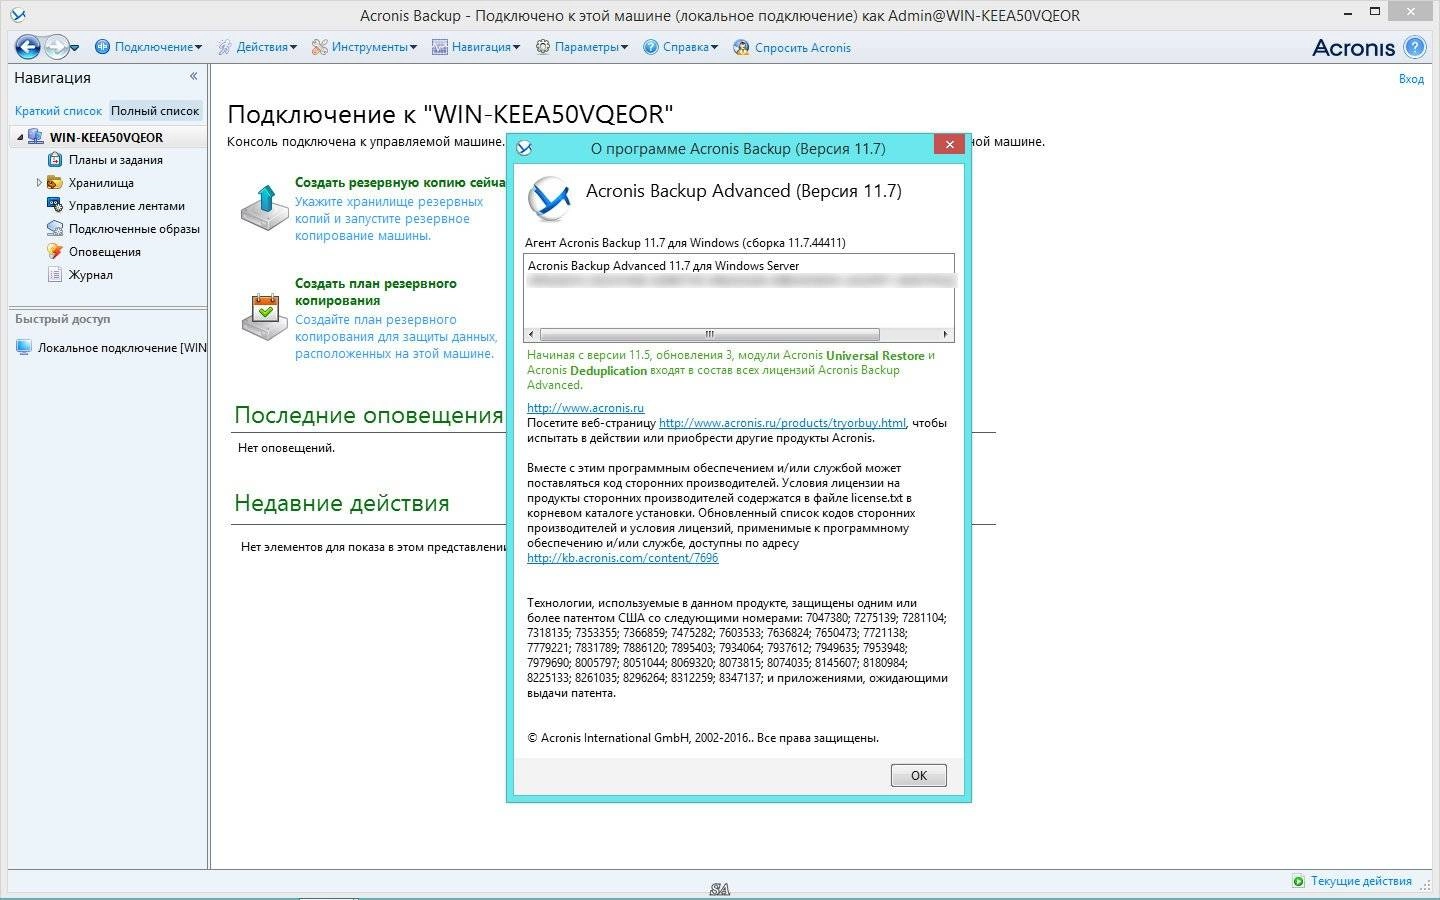Click the Acronis app icon in the title bar
The width and height of the screenshot is (1440, 900).
point(17,15)
